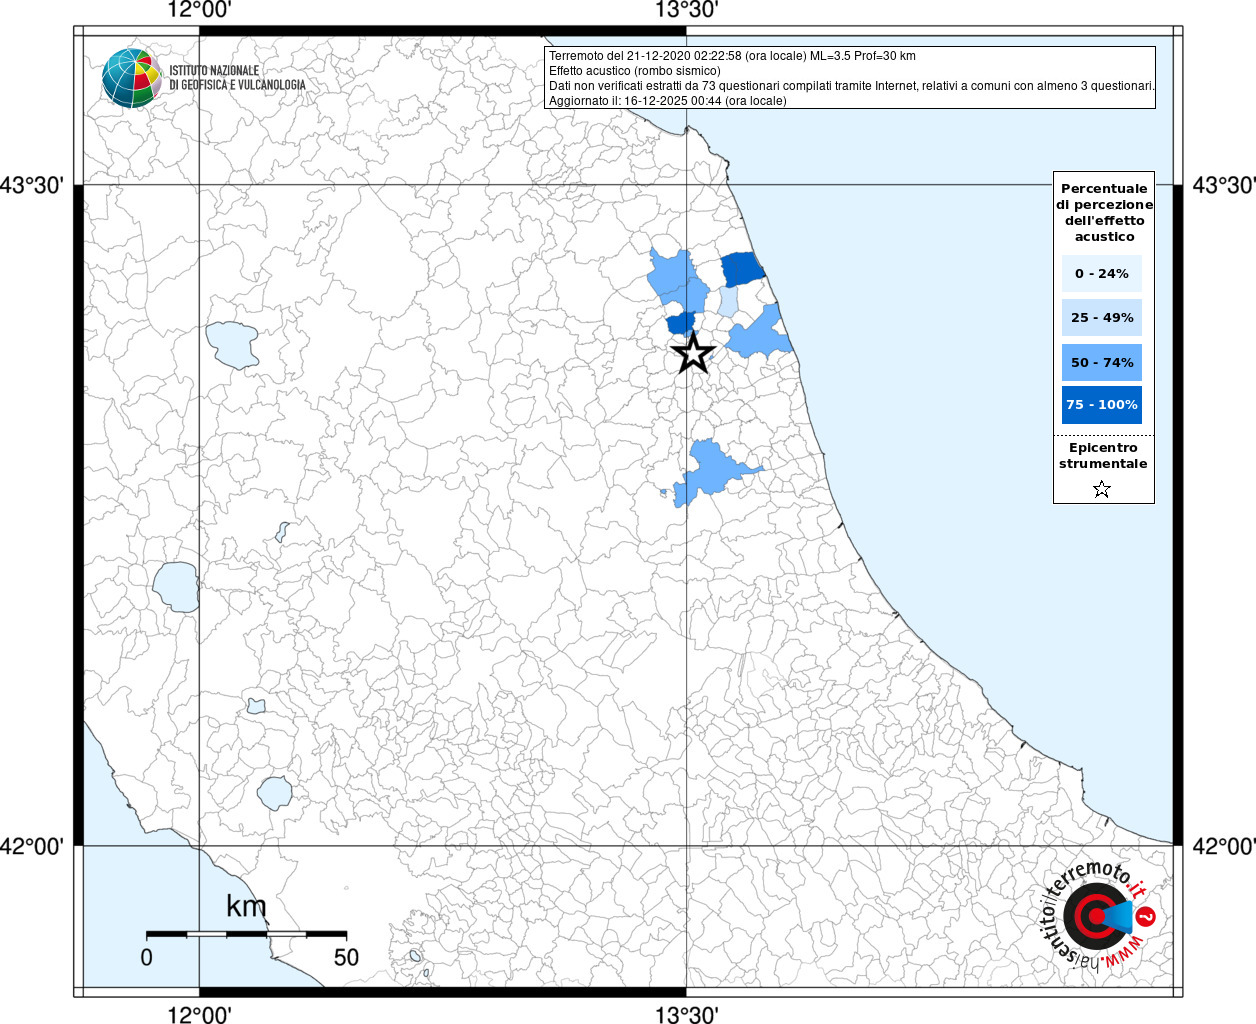Click the dark blue coastal municipality
Screen dimensions: 1256x1024
(742, 269)
